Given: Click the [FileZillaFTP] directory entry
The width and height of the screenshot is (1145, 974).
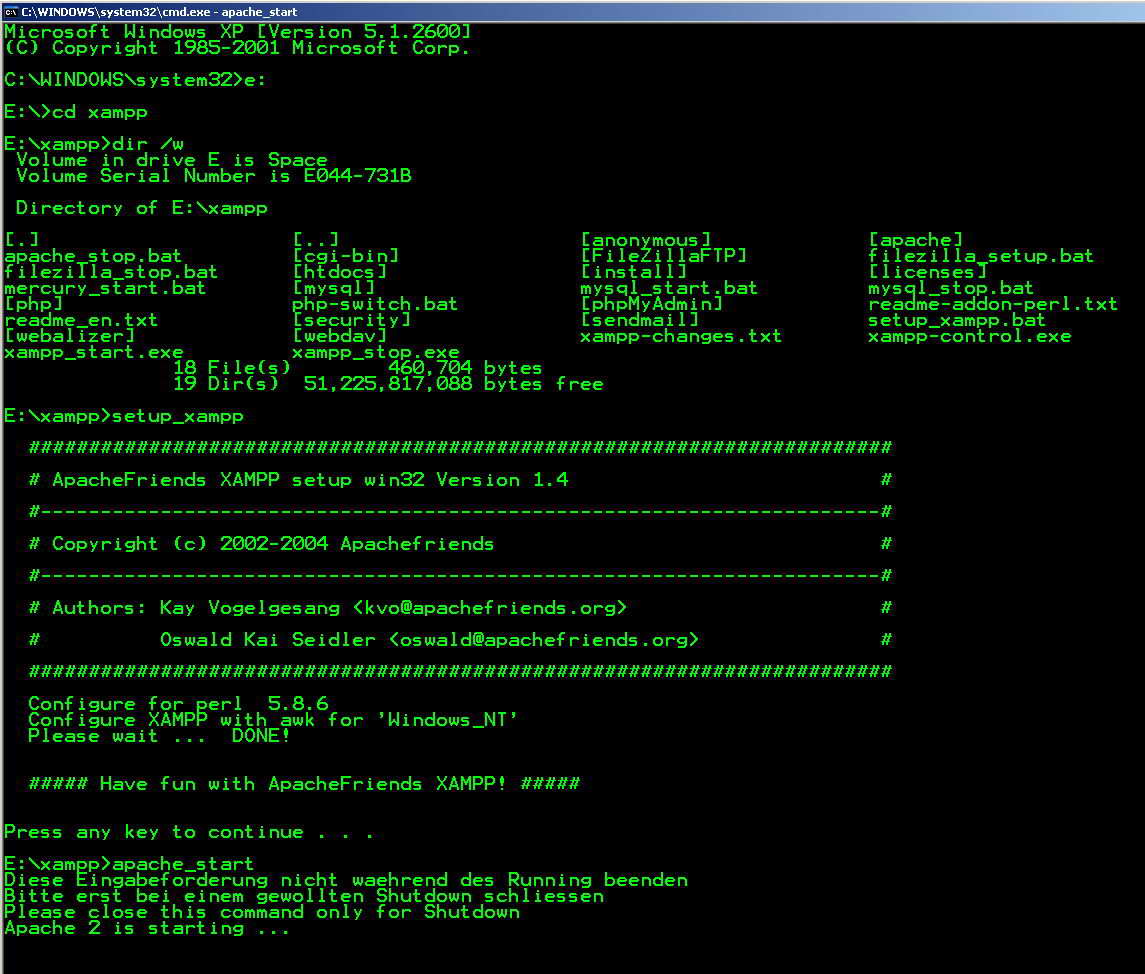Looking at the screenshot, I should 663,256.
